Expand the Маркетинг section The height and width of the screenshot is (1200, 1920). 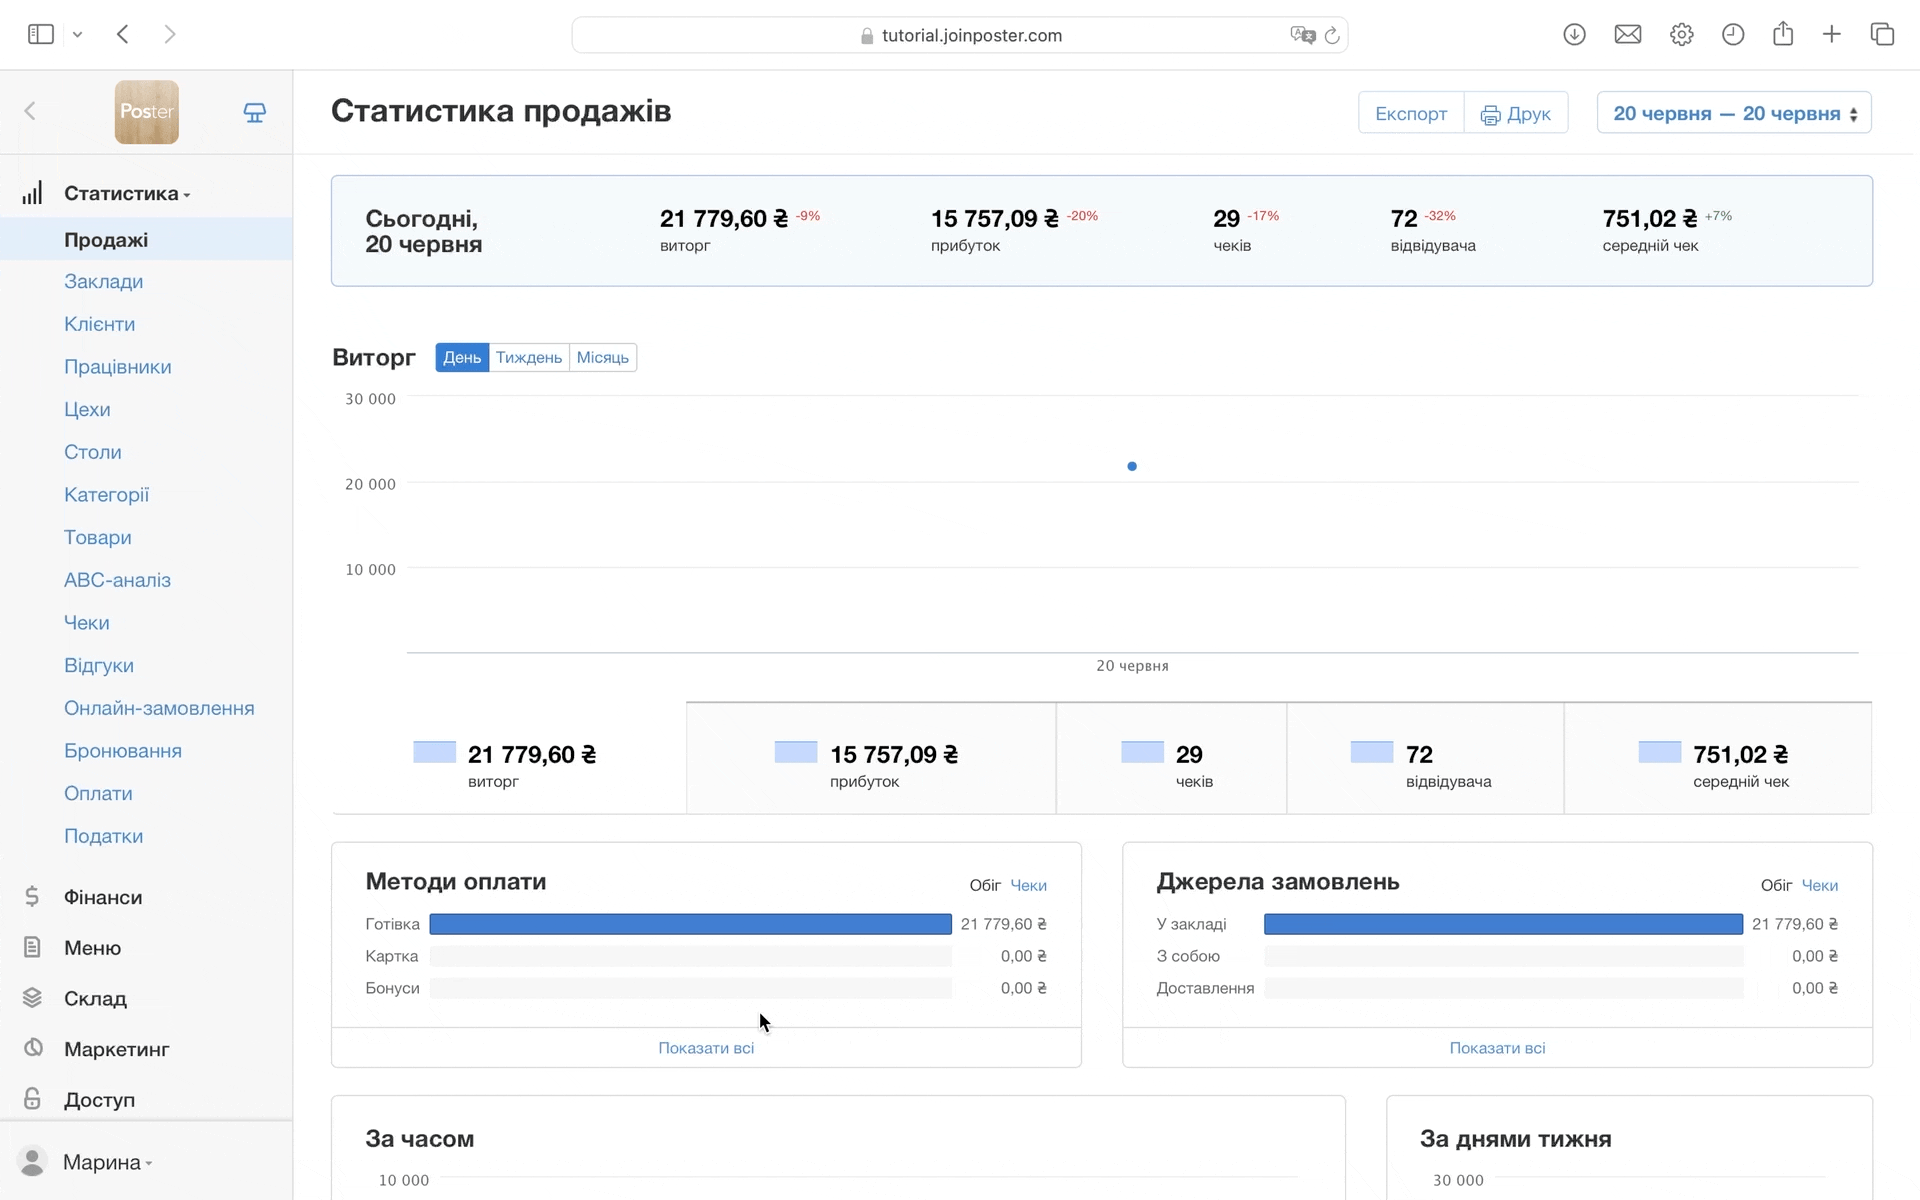click(x=117, y=1050)
